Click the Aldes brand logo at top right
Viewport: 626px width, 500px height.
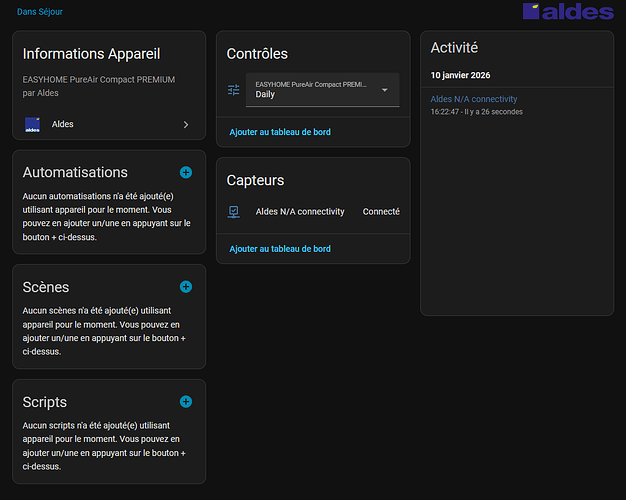568,12
